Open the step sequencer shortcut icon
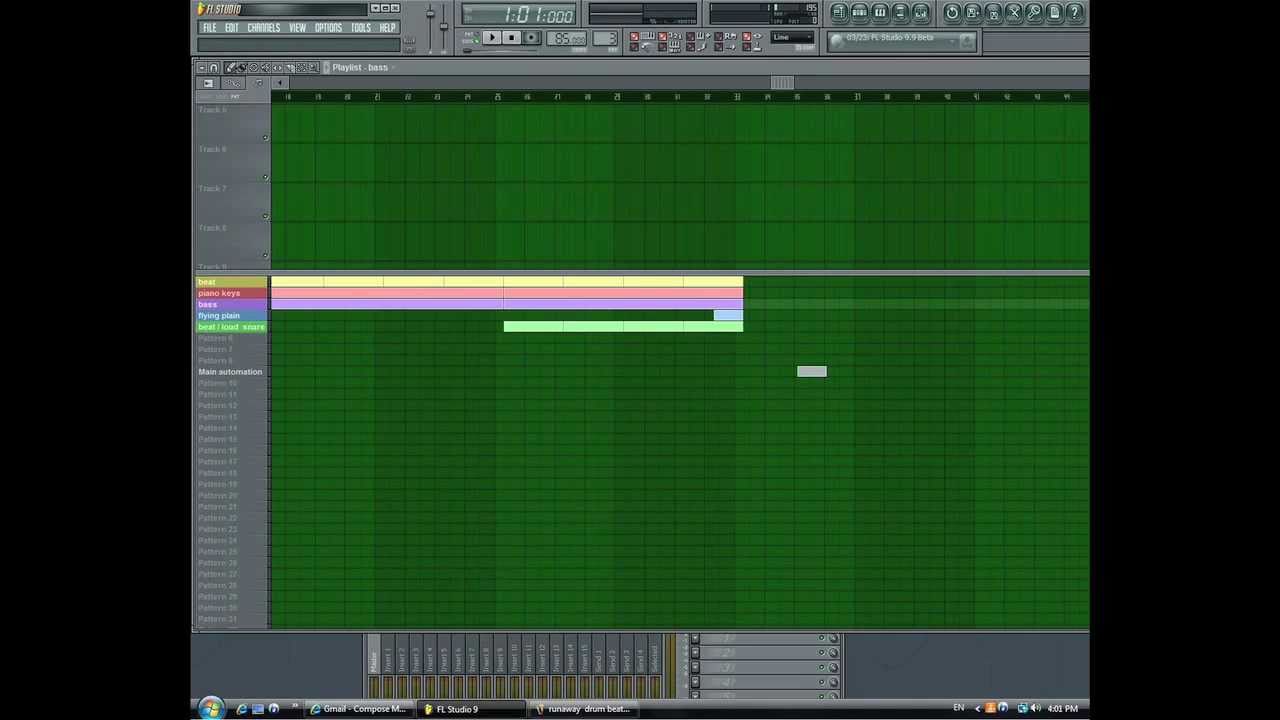1280x720 pixels. [x=859, y=12]
